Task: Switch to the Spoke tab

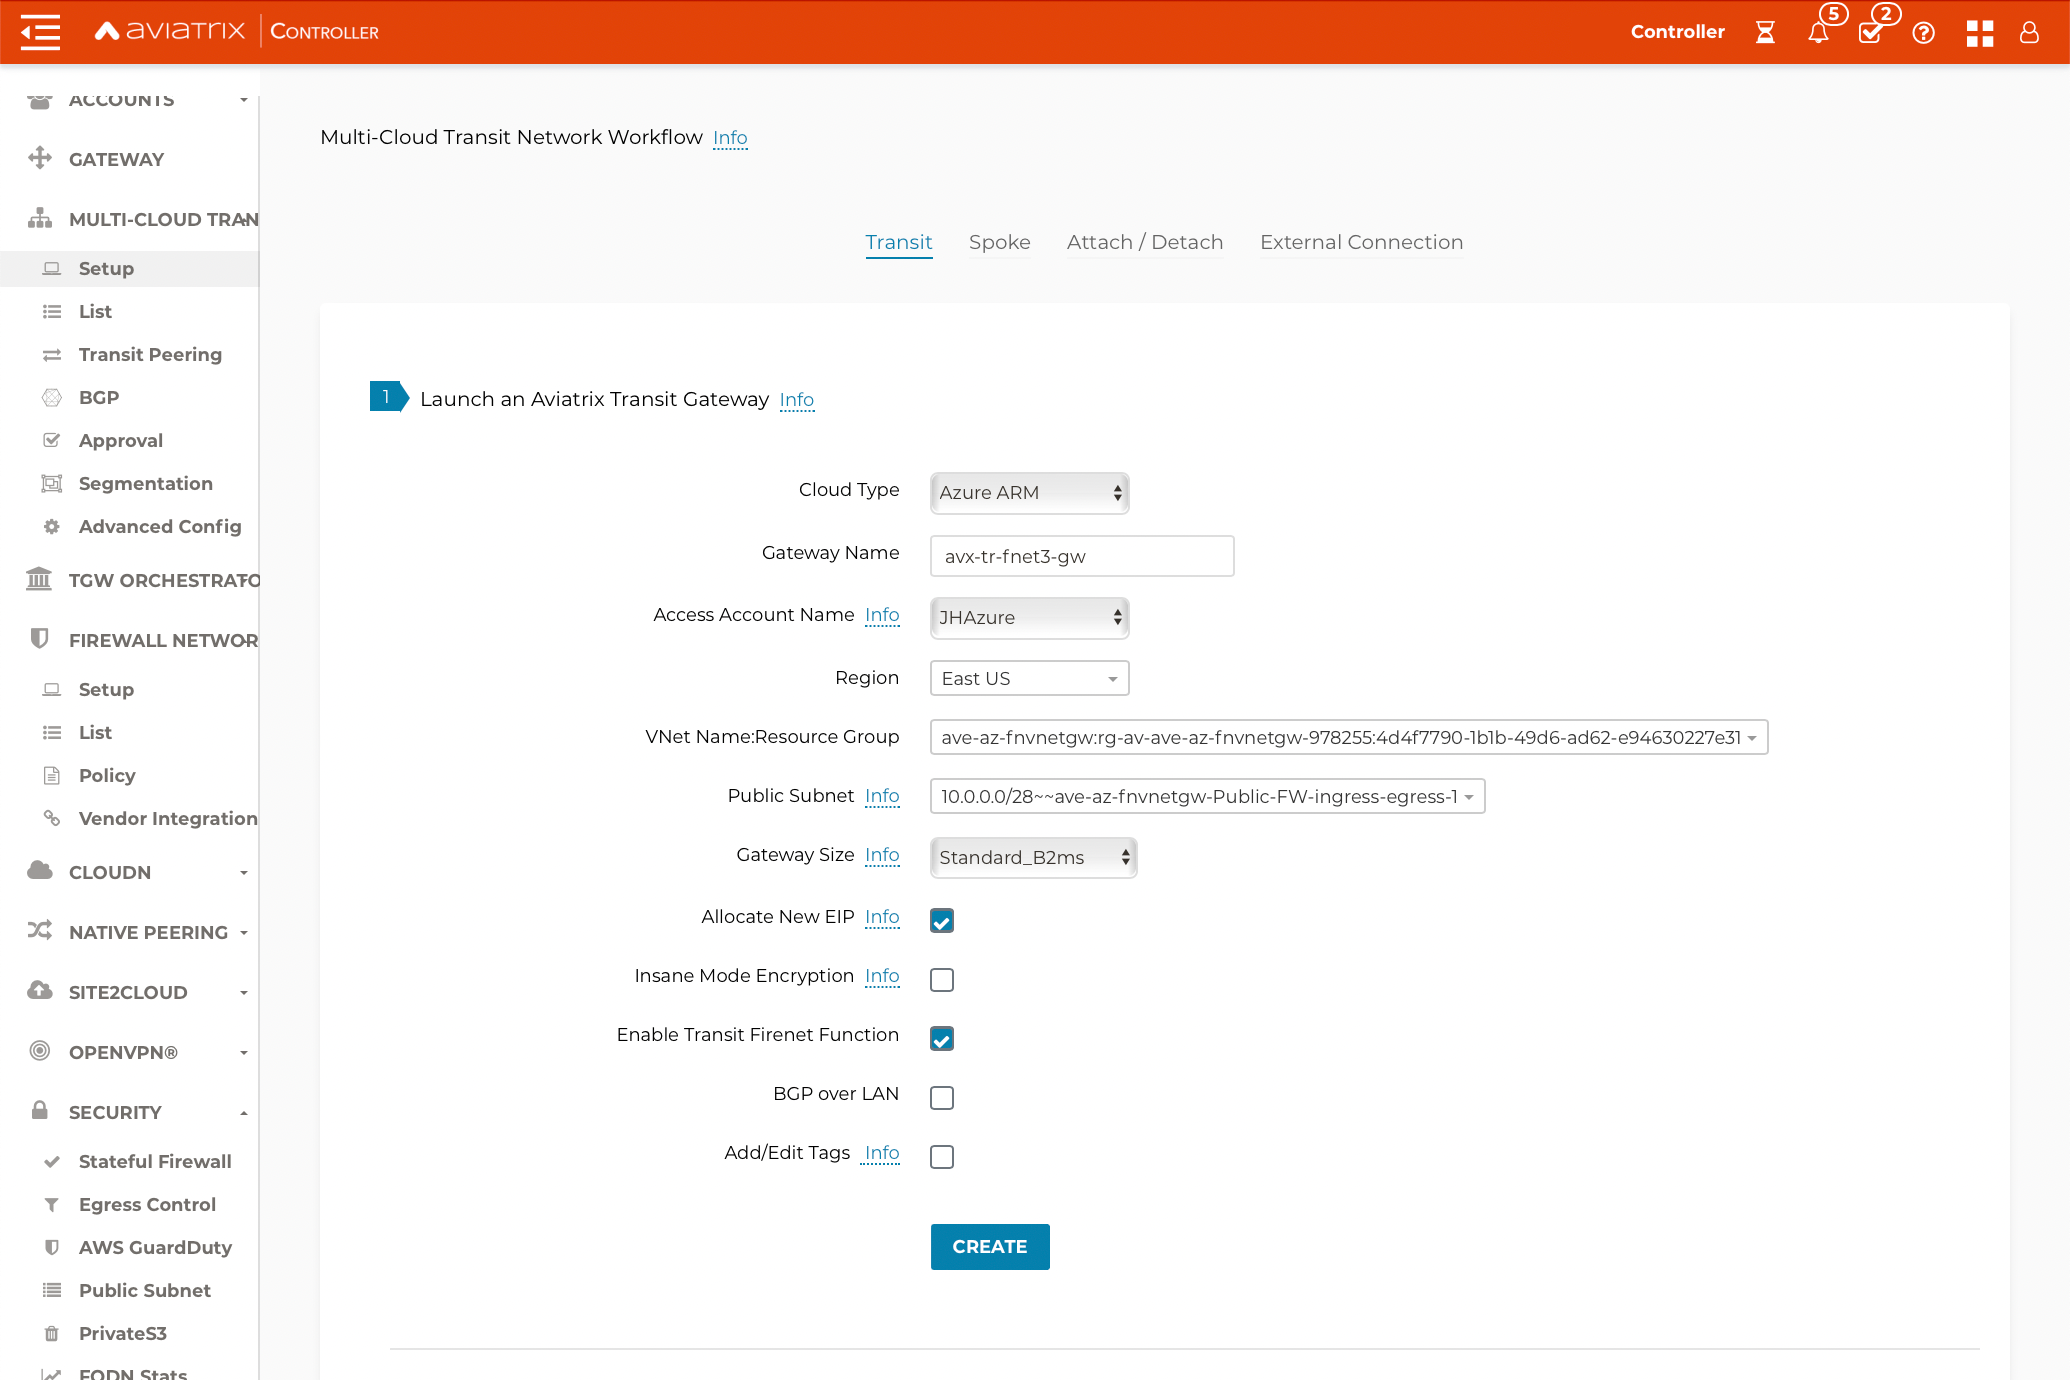Action: [x=999, y=242]
